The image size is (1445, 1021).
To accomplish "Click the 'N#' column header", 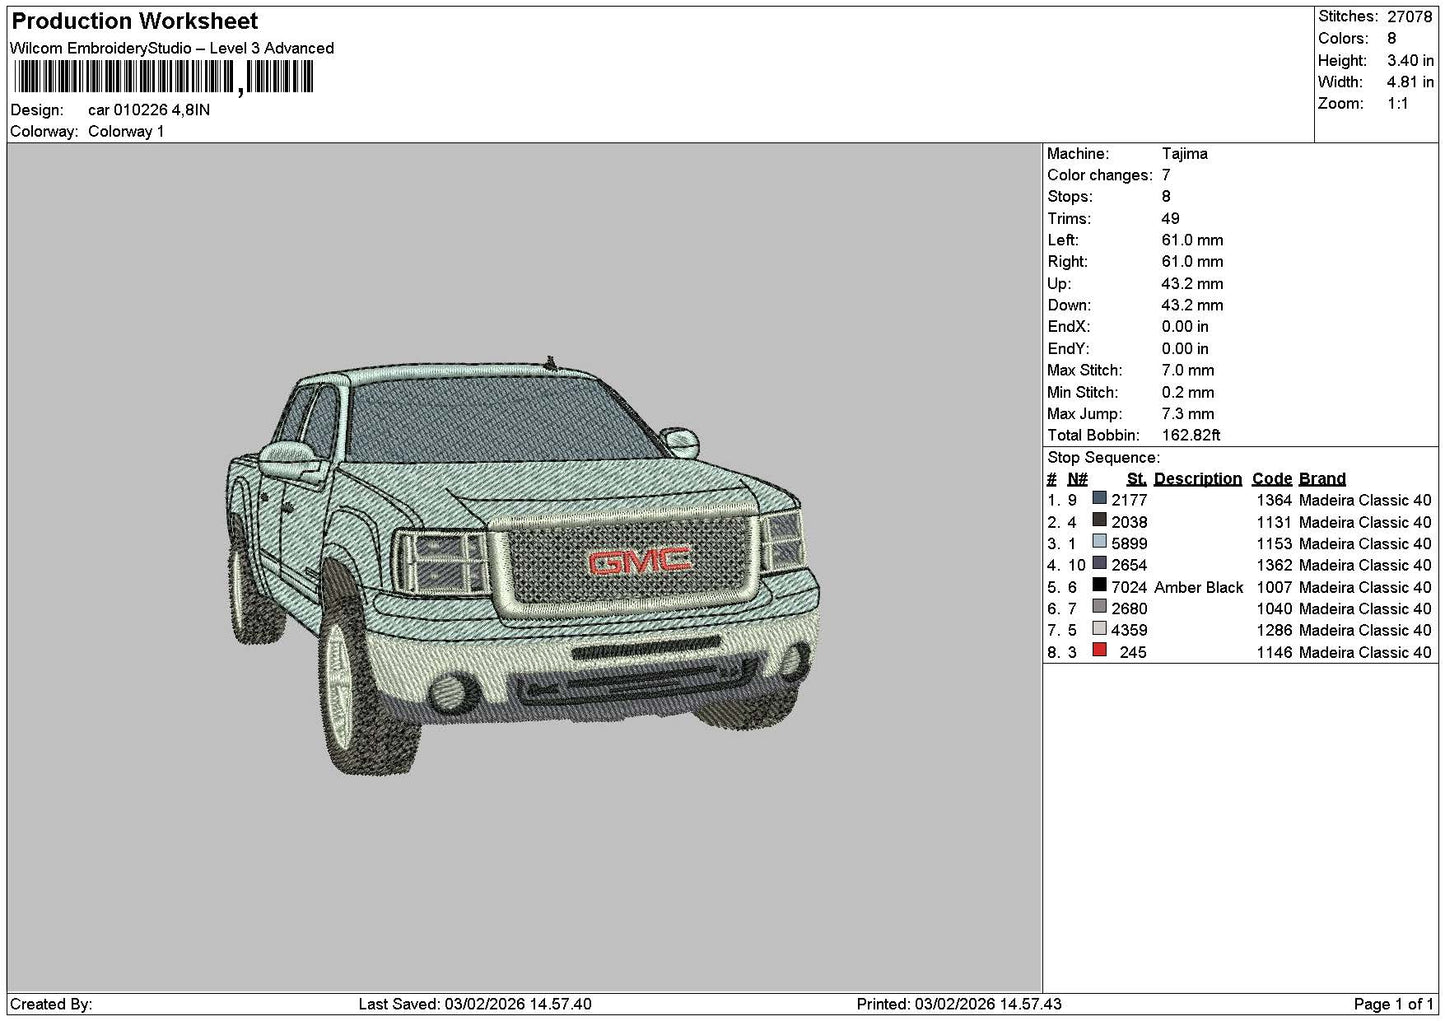I will (1077, 478).
